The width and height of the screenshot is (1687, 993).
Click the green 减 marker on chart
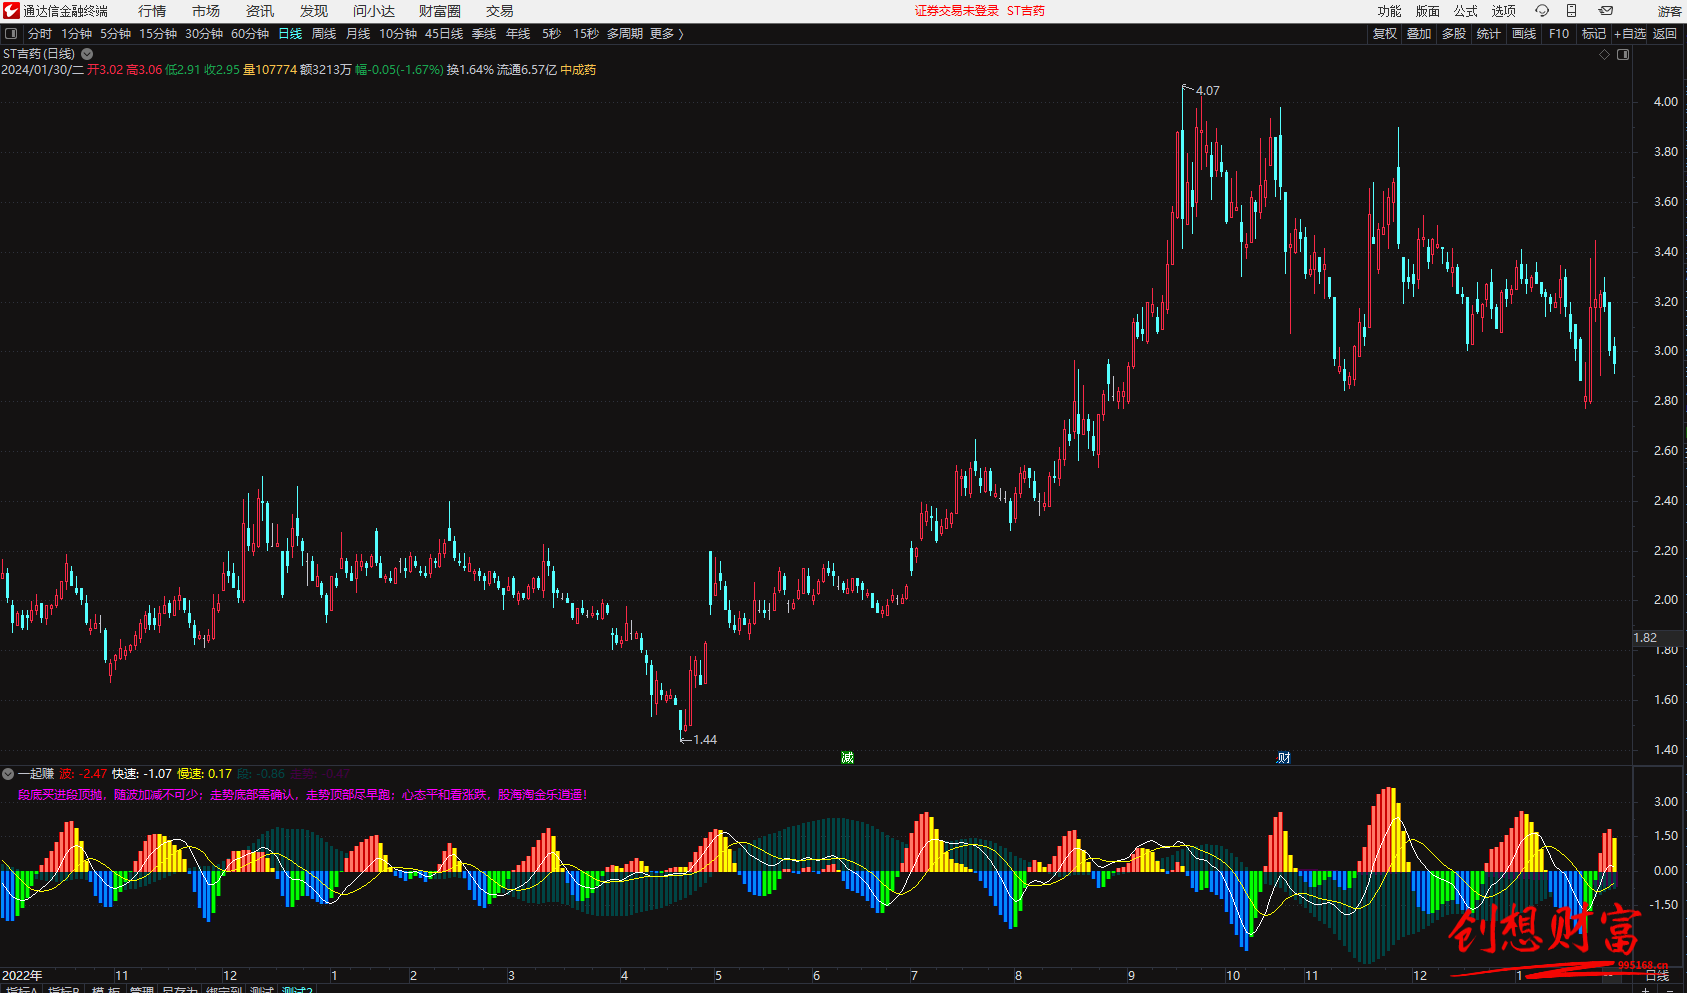[847, 758]
